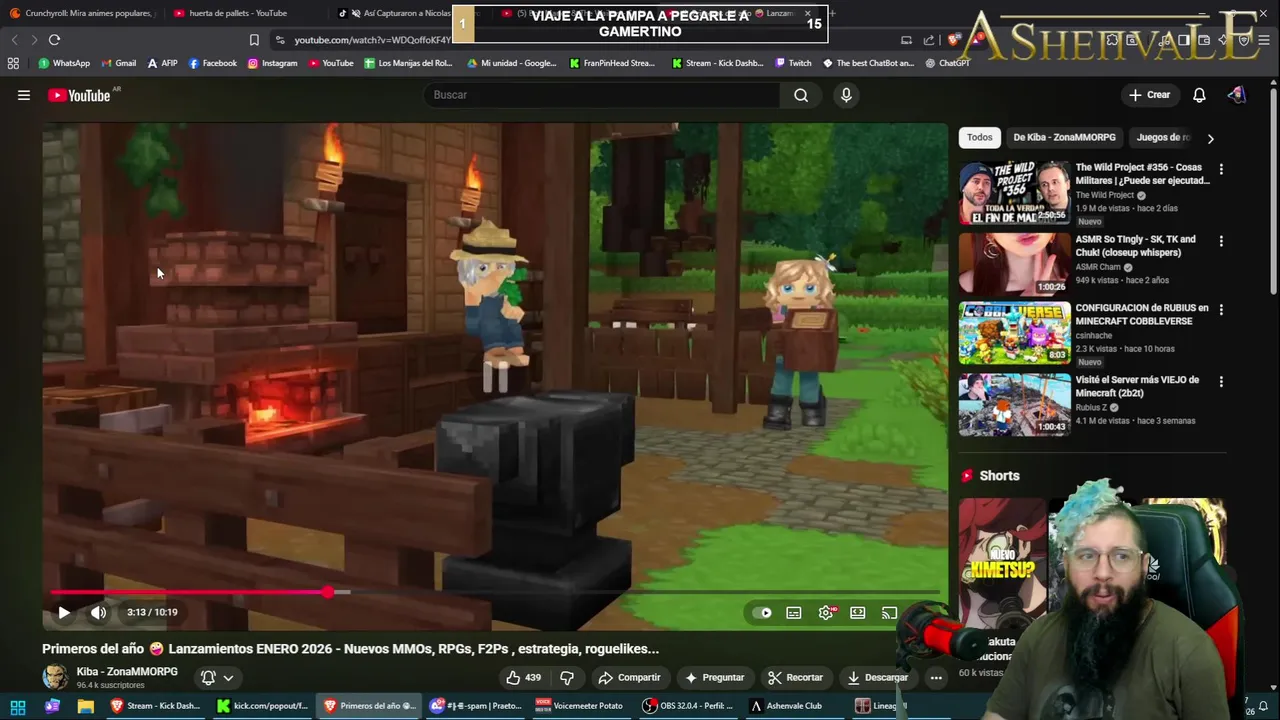Open the oldest Minecraft server 2b2t video
Image resolution: width=1280 pixels, height=720 pixels.
pos(1014,405)
